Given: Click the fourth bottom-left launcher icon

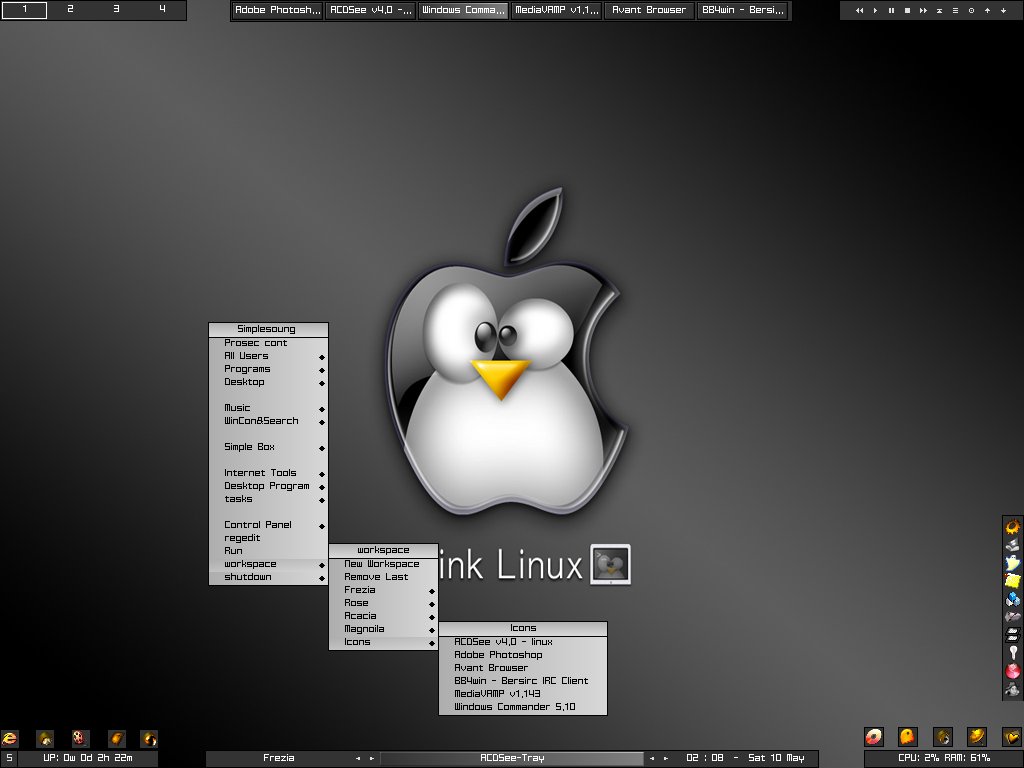Looking at the screenshot, I should point(116,739).
